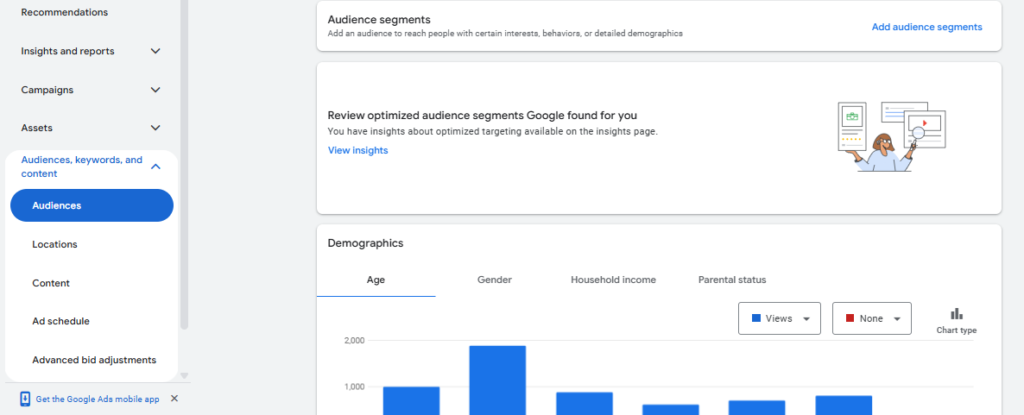The image size is (1024, 415).
Task: Switch to the Parental status tab
Action: coord(732,280)
